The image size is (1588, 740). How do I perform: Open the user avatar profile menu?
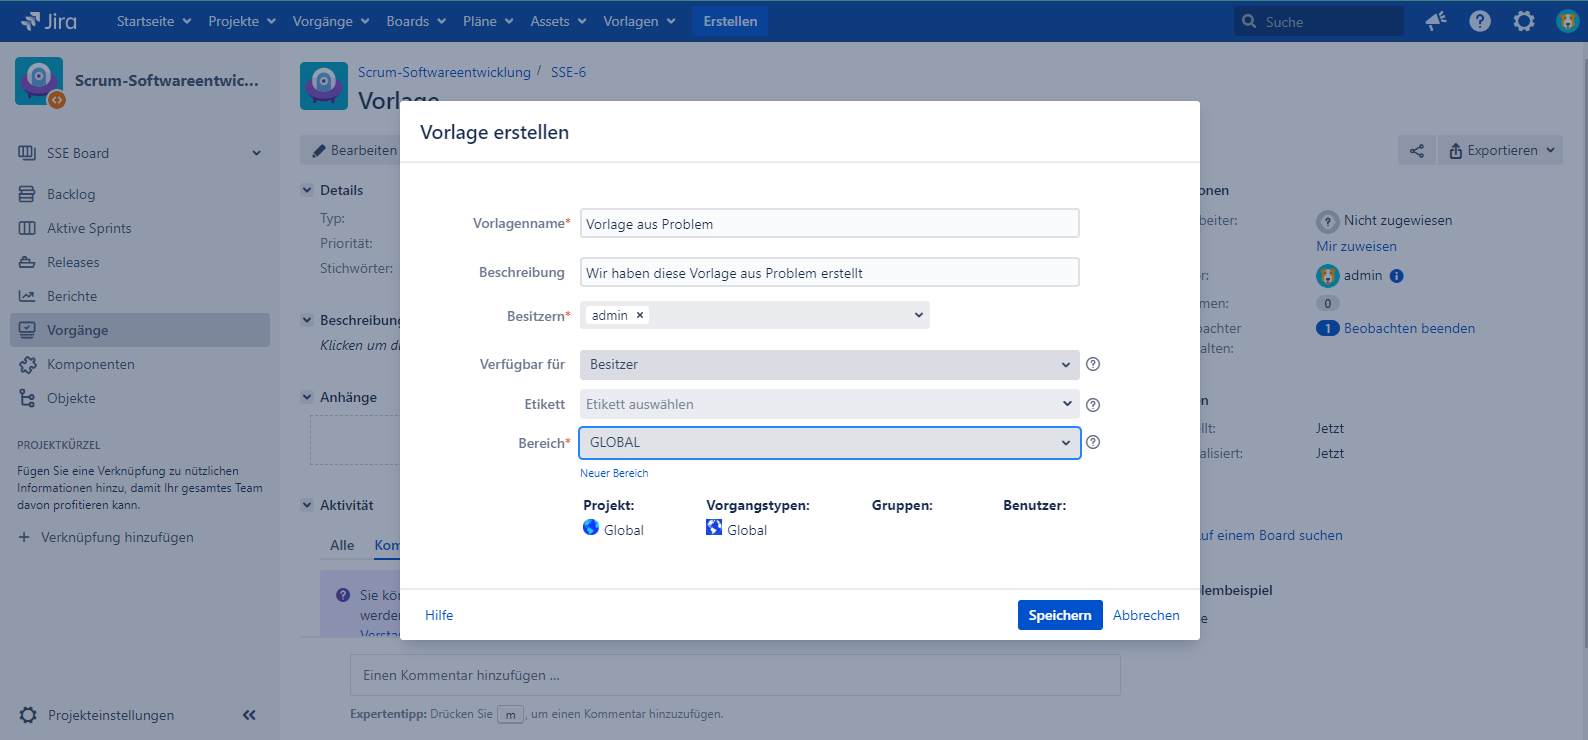pyautogui.click(x=1567, y=21)
